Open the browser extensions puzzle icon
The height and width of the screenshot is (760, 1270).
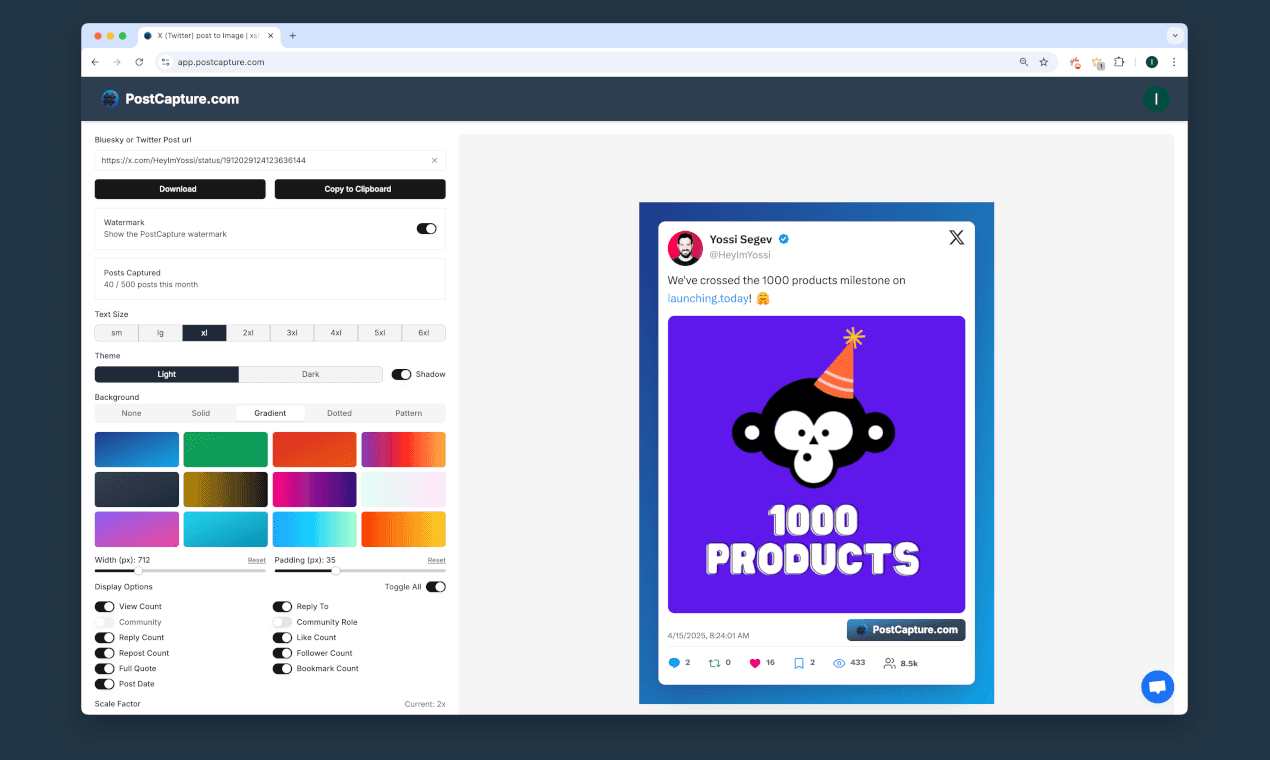[1119, 62]
